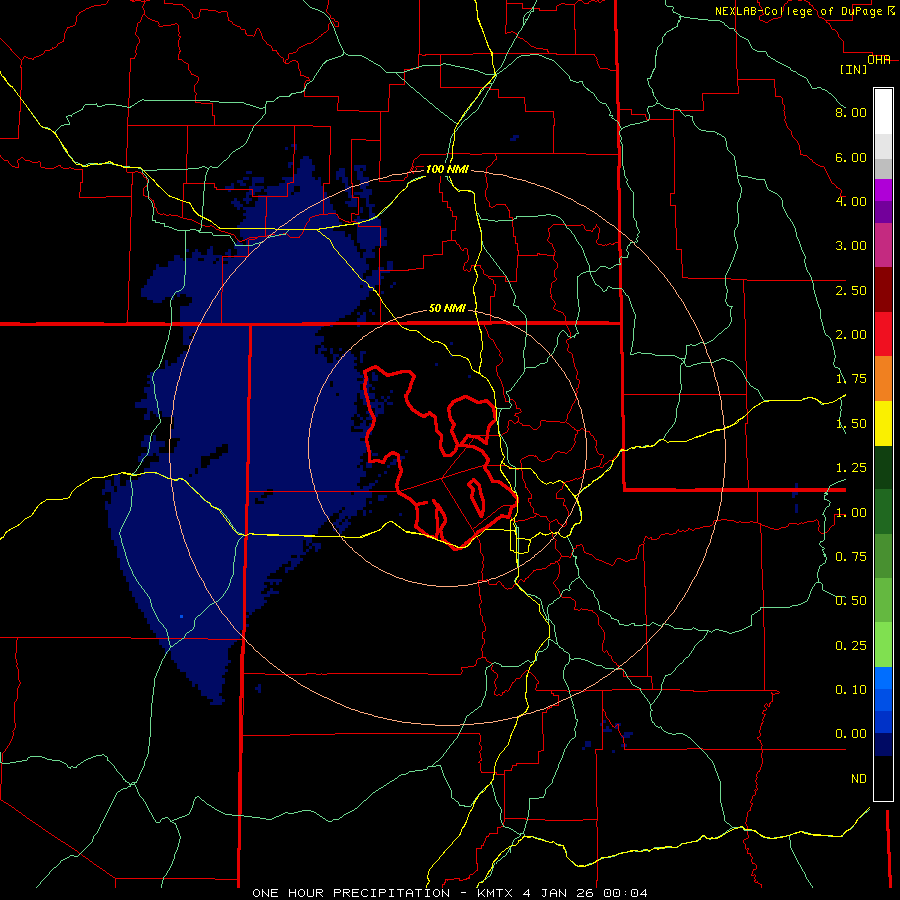
Task: Pick the bright red band near 2.00
Action: coord(883,334)
